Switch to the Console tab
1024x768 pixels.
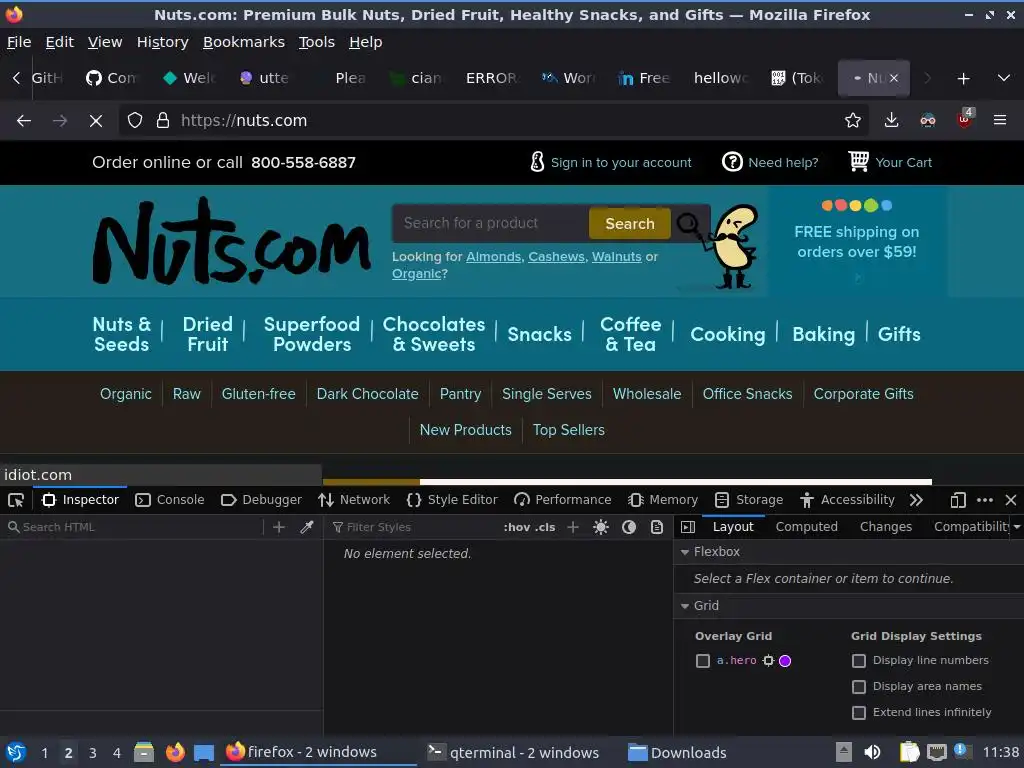click(170, 500)
